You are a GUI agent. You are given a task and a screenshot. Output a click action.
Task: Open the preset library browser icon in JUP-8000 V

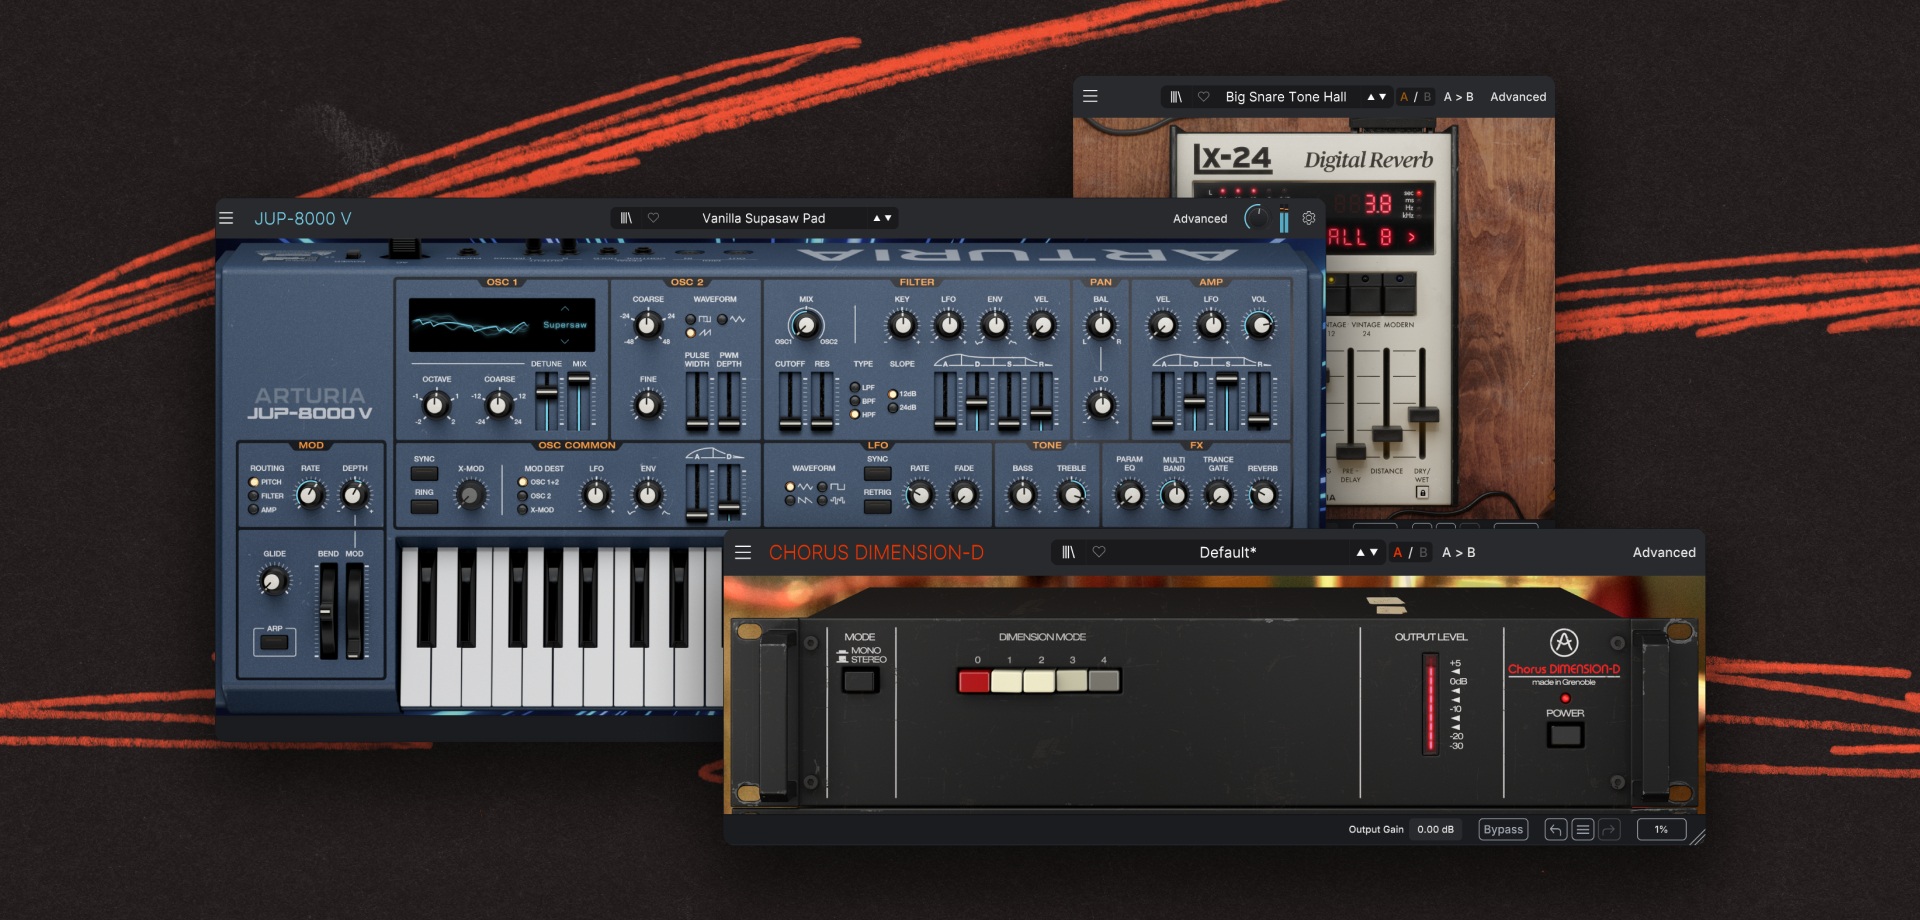click(628, 218)
